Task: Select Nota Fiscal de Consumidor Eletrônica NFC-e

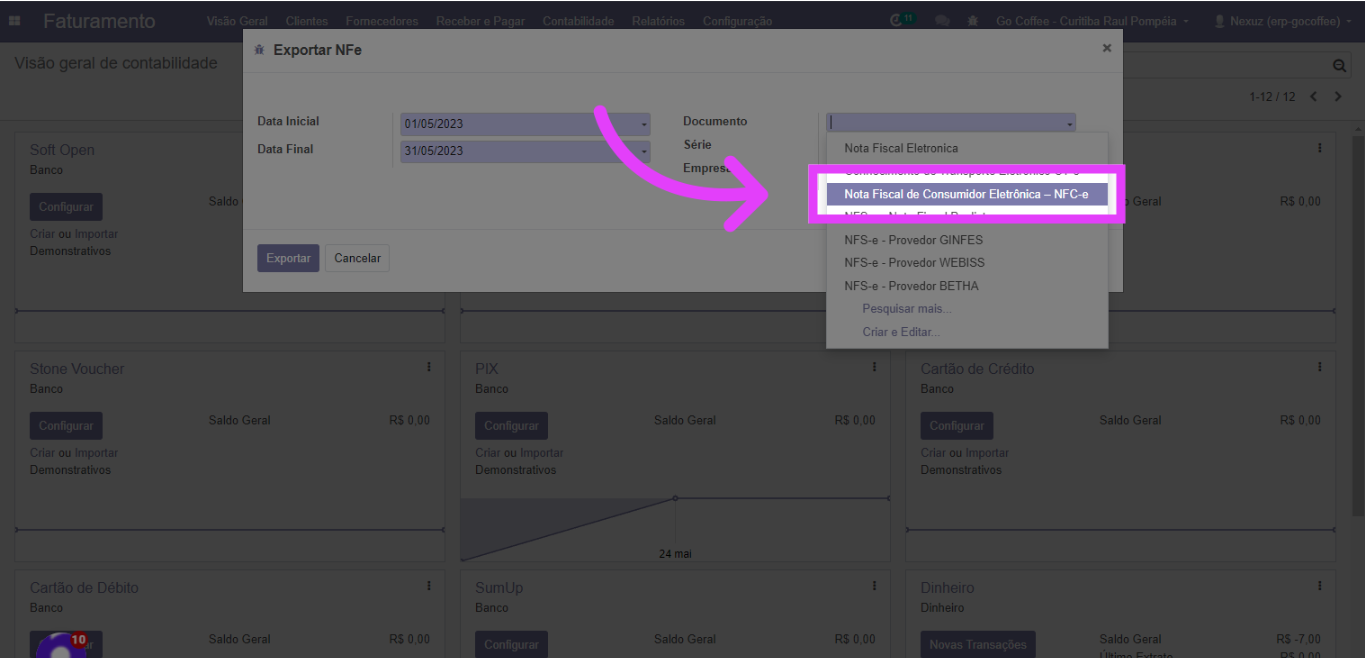Action: (966, 194)
